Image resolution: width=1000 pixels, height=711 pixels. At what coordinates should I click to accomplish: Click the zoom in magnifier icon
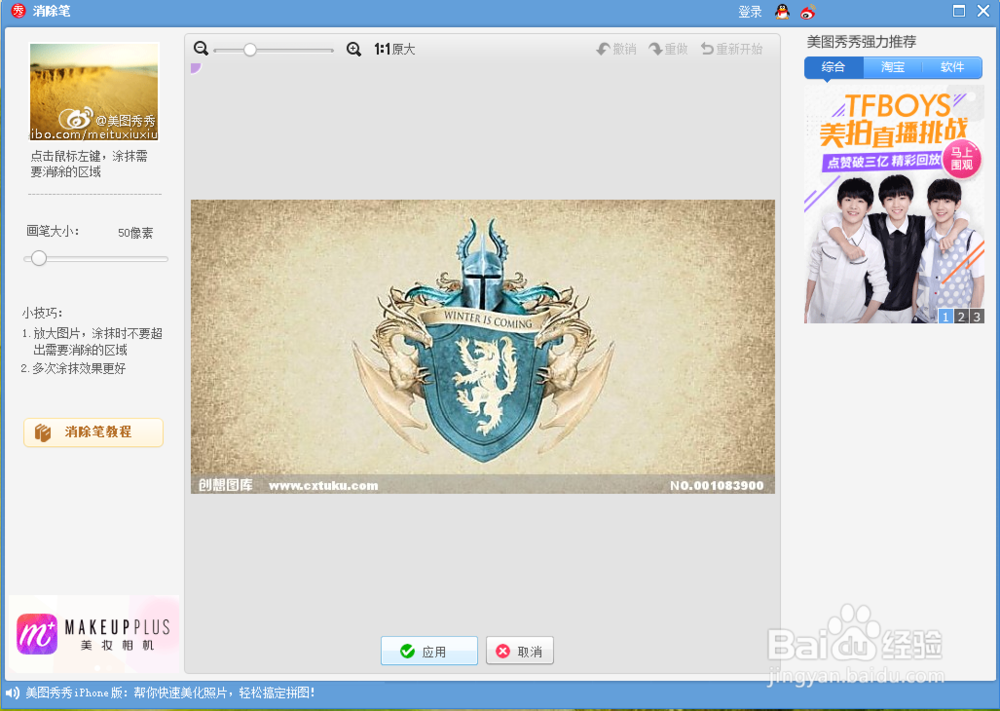pos(353,49)
